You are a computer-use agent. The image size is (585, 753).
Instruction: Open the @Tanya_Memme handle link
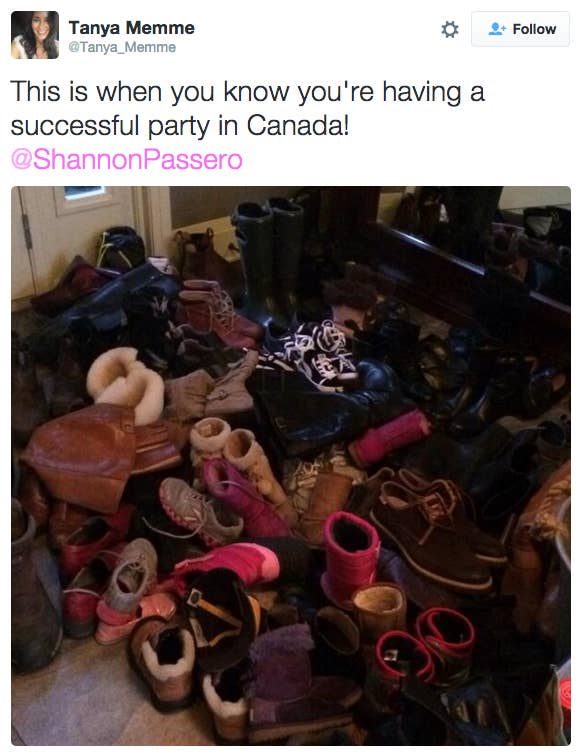coord(122,47)
